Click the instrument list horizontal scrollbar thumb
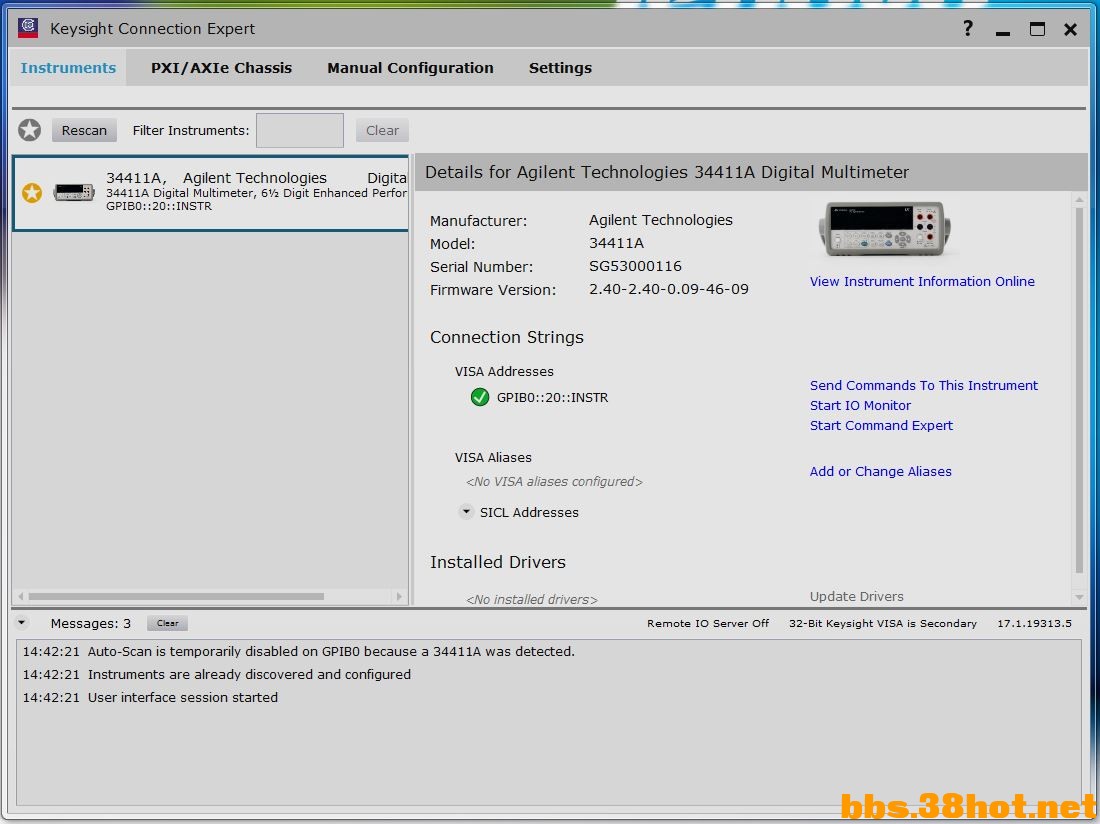Viewport: 1100px width, 824px height. point(176,597)
